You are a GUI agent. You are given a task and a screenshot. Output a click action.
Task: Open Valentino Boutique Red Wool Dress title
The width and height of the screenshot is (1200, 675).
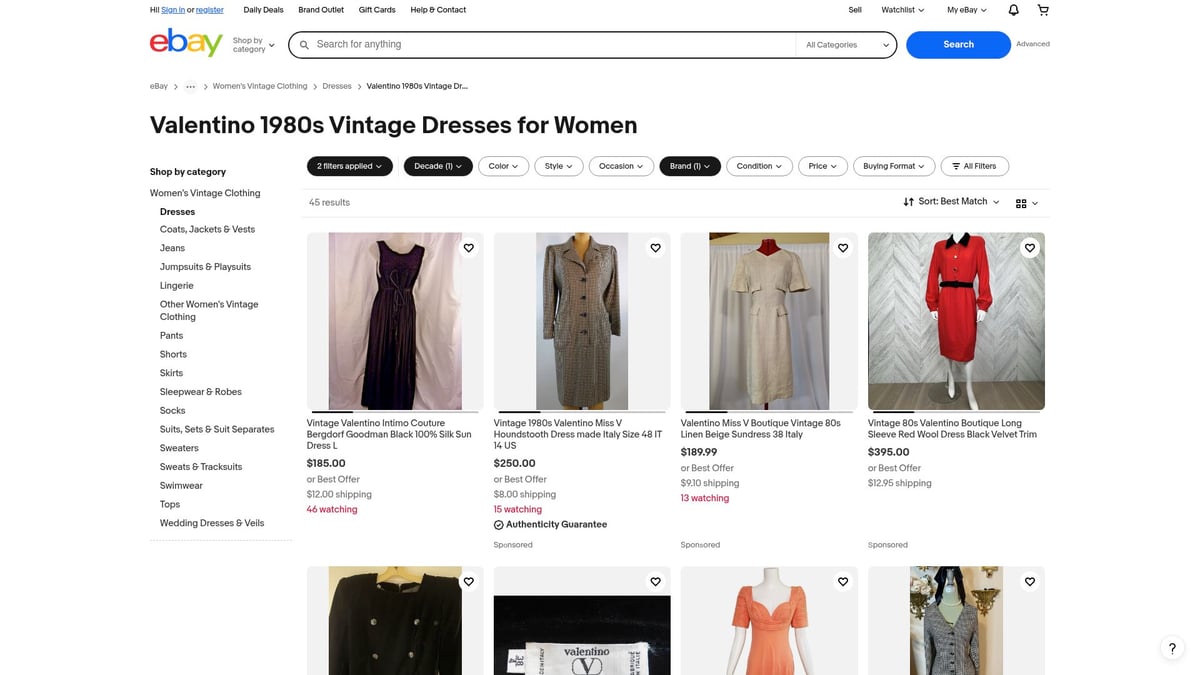click(x=953, y=429)
